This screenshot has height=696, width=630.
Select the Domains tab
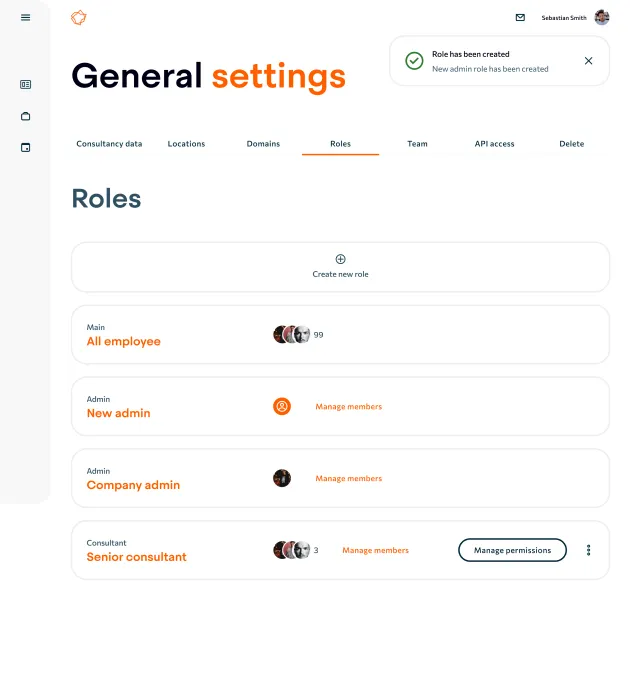(263, 144)
